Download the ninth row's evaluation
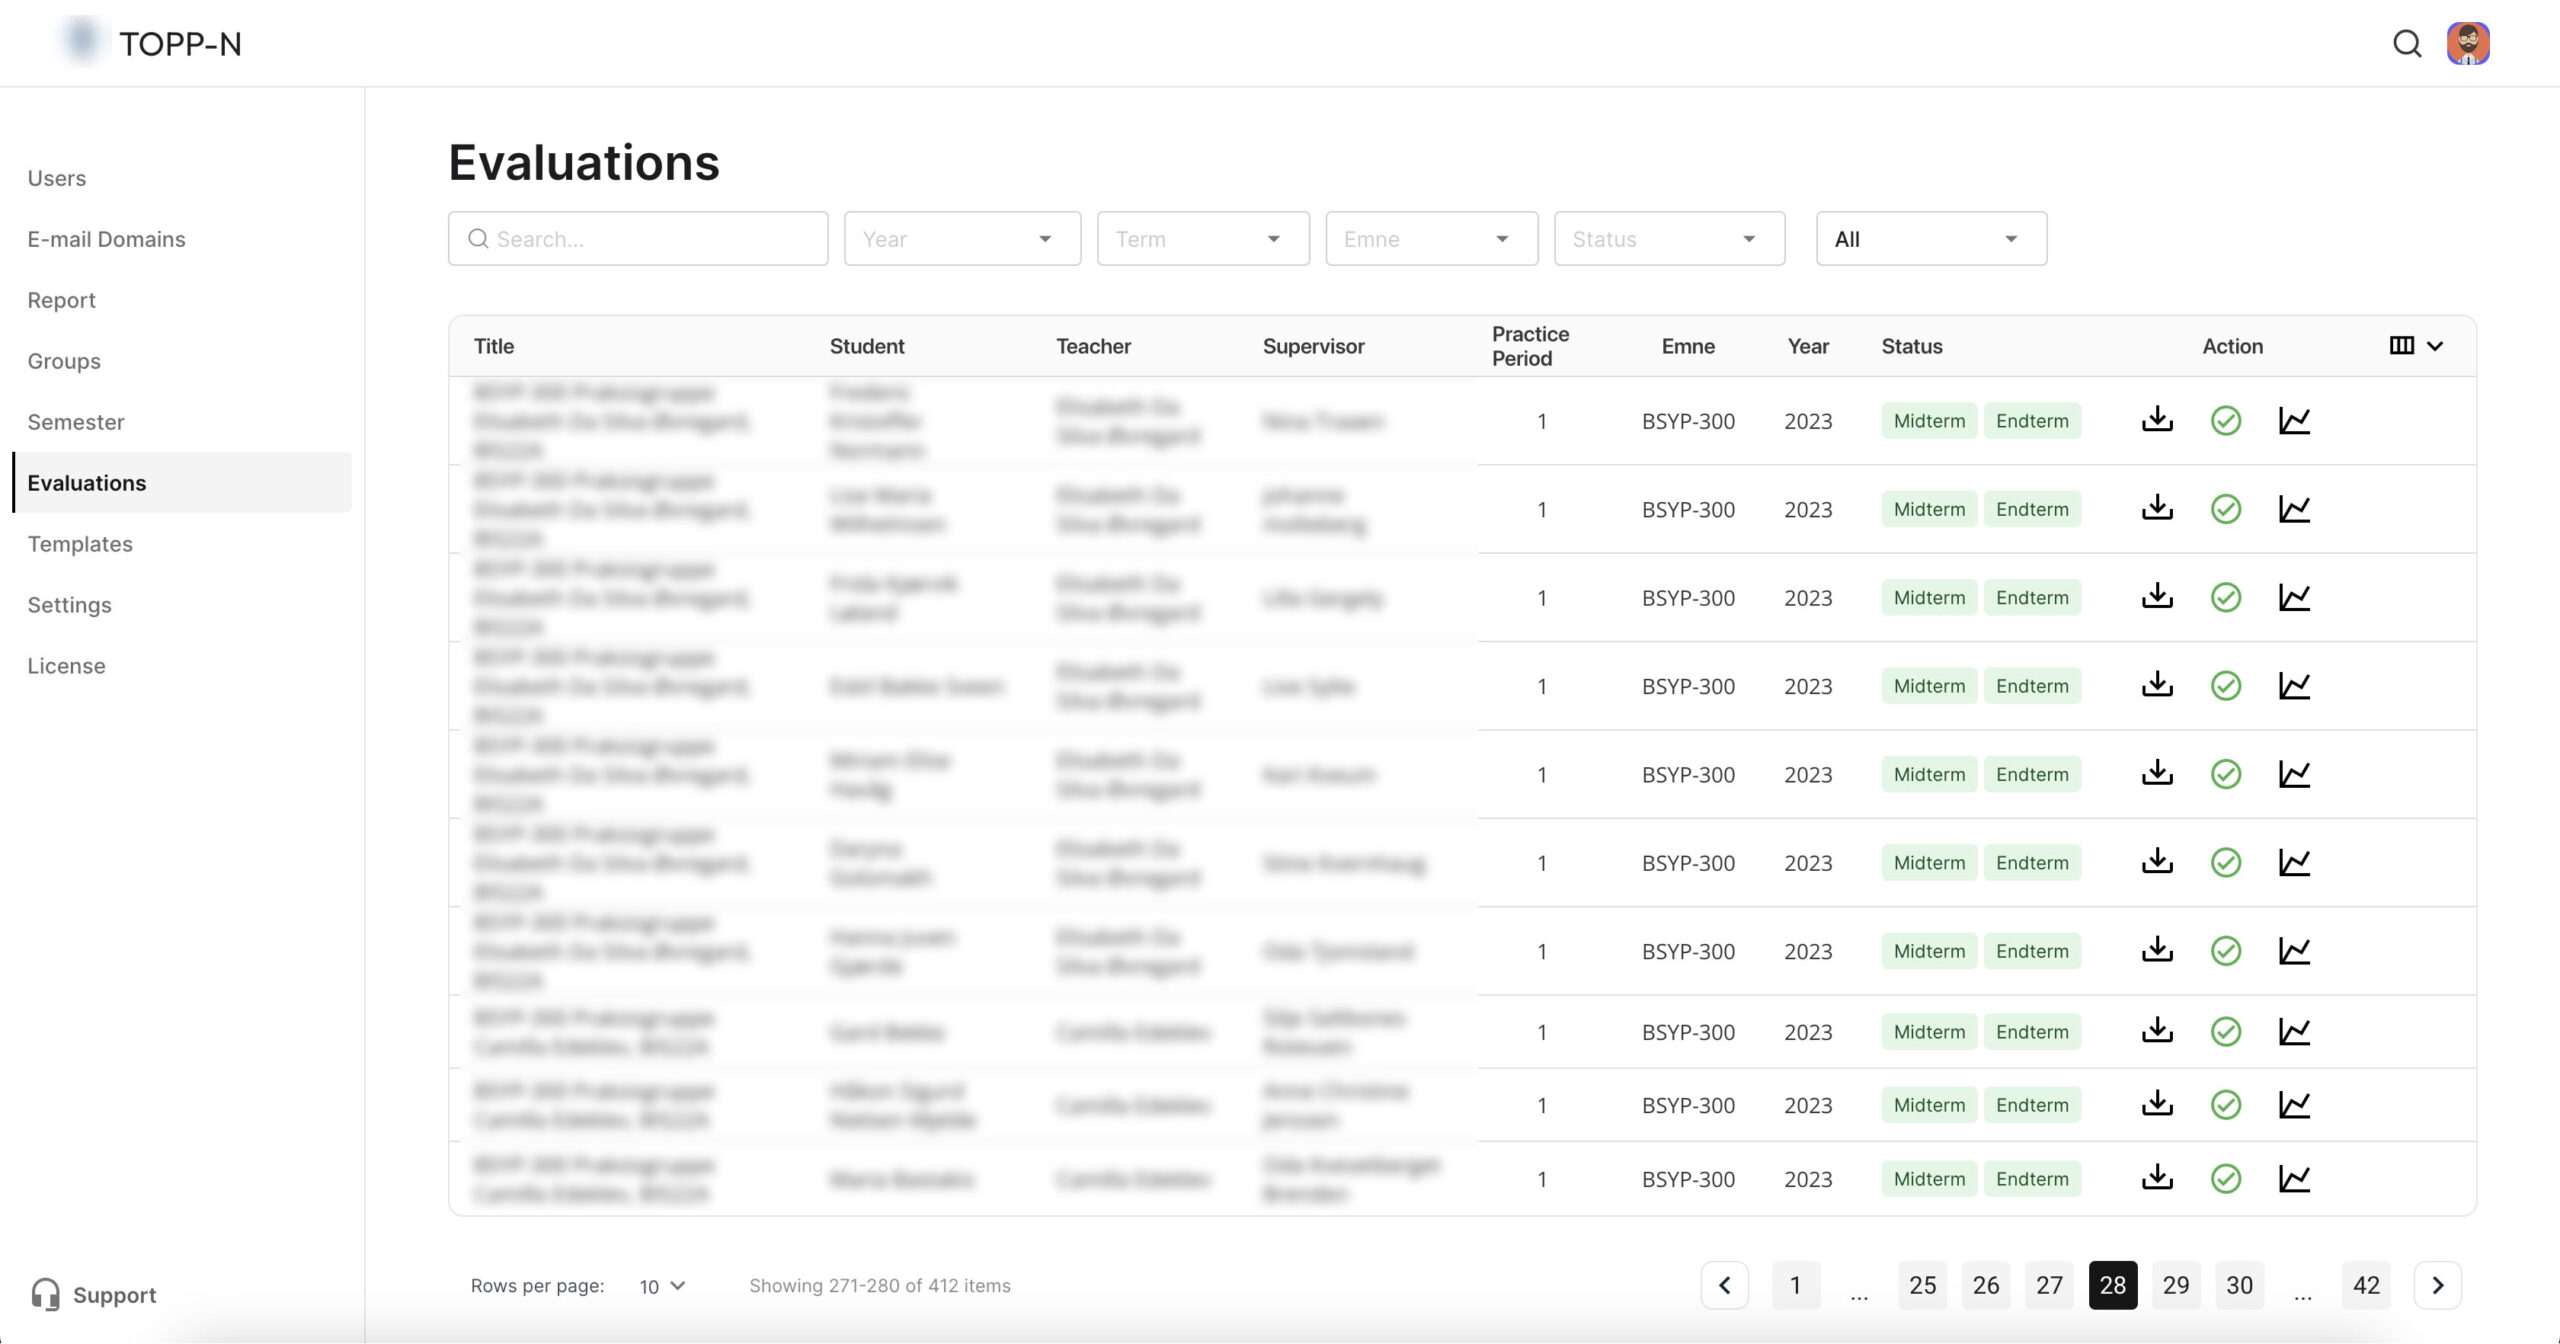Viewport: 2560px width, 1344px height. (2157, 1103)
